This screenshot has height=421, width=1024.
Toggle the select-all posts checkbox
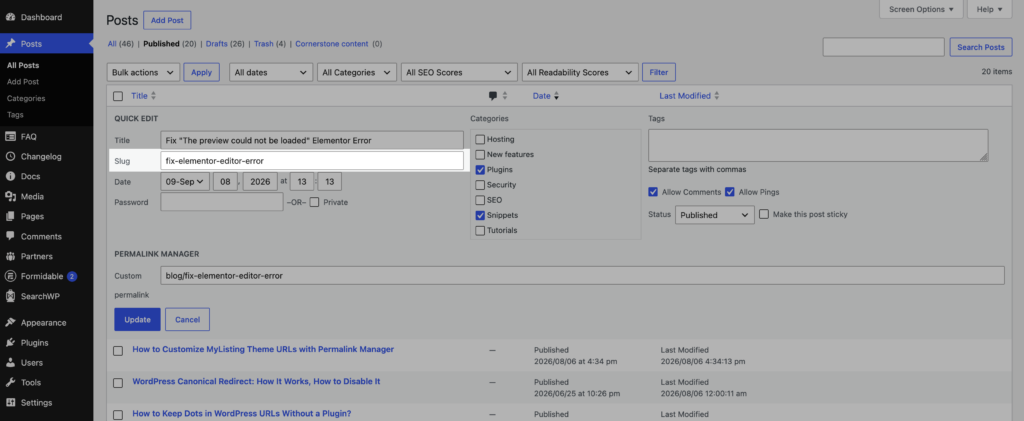pyautogui.click(x=118, y=96)
